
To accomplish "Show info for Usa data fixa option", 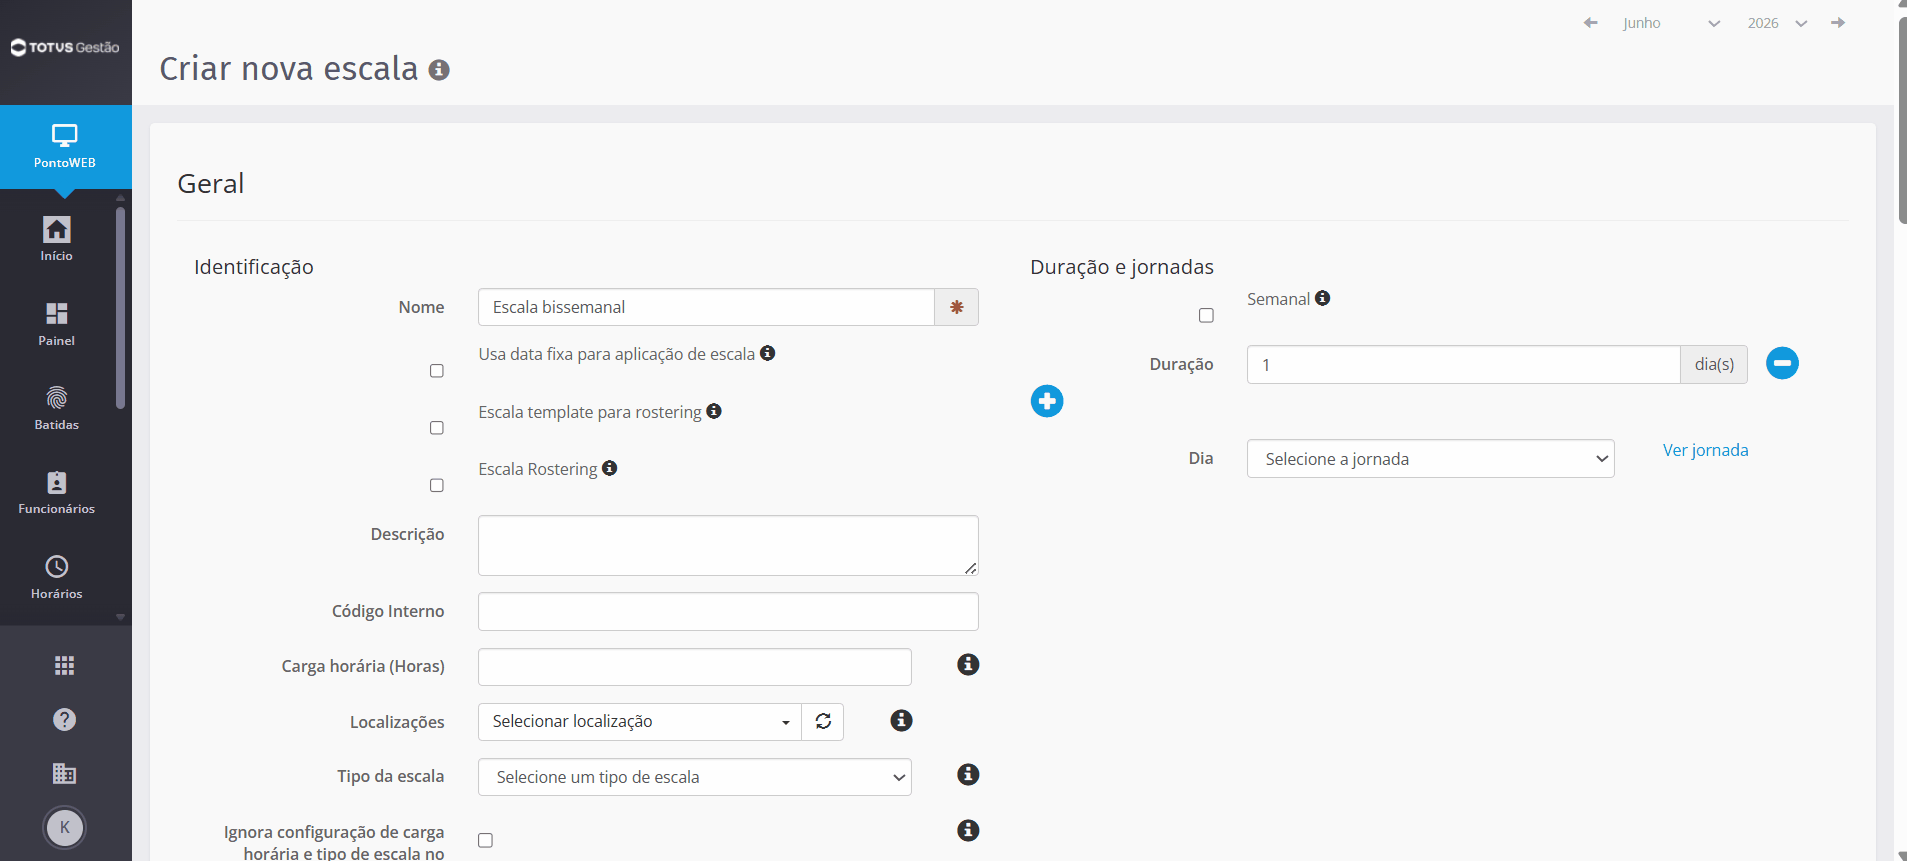I will tap(768, 353).
